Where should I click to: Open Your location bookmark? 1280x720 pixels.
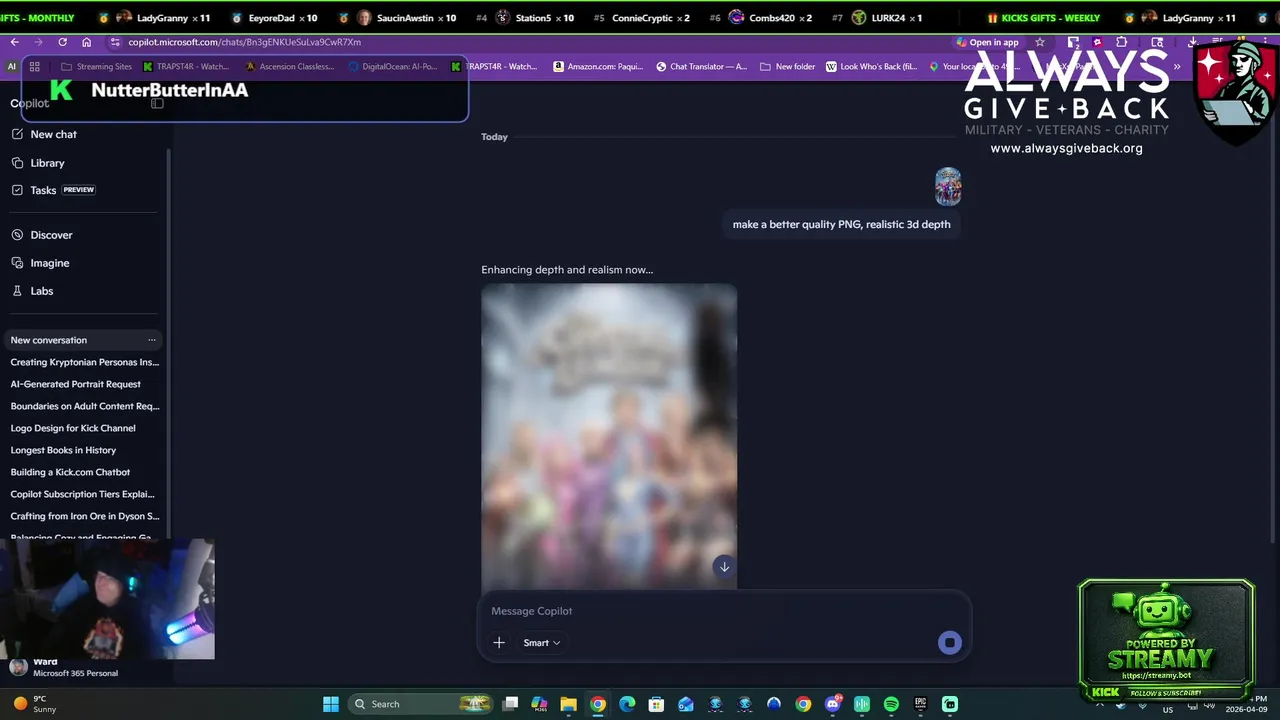click(975, 67)
